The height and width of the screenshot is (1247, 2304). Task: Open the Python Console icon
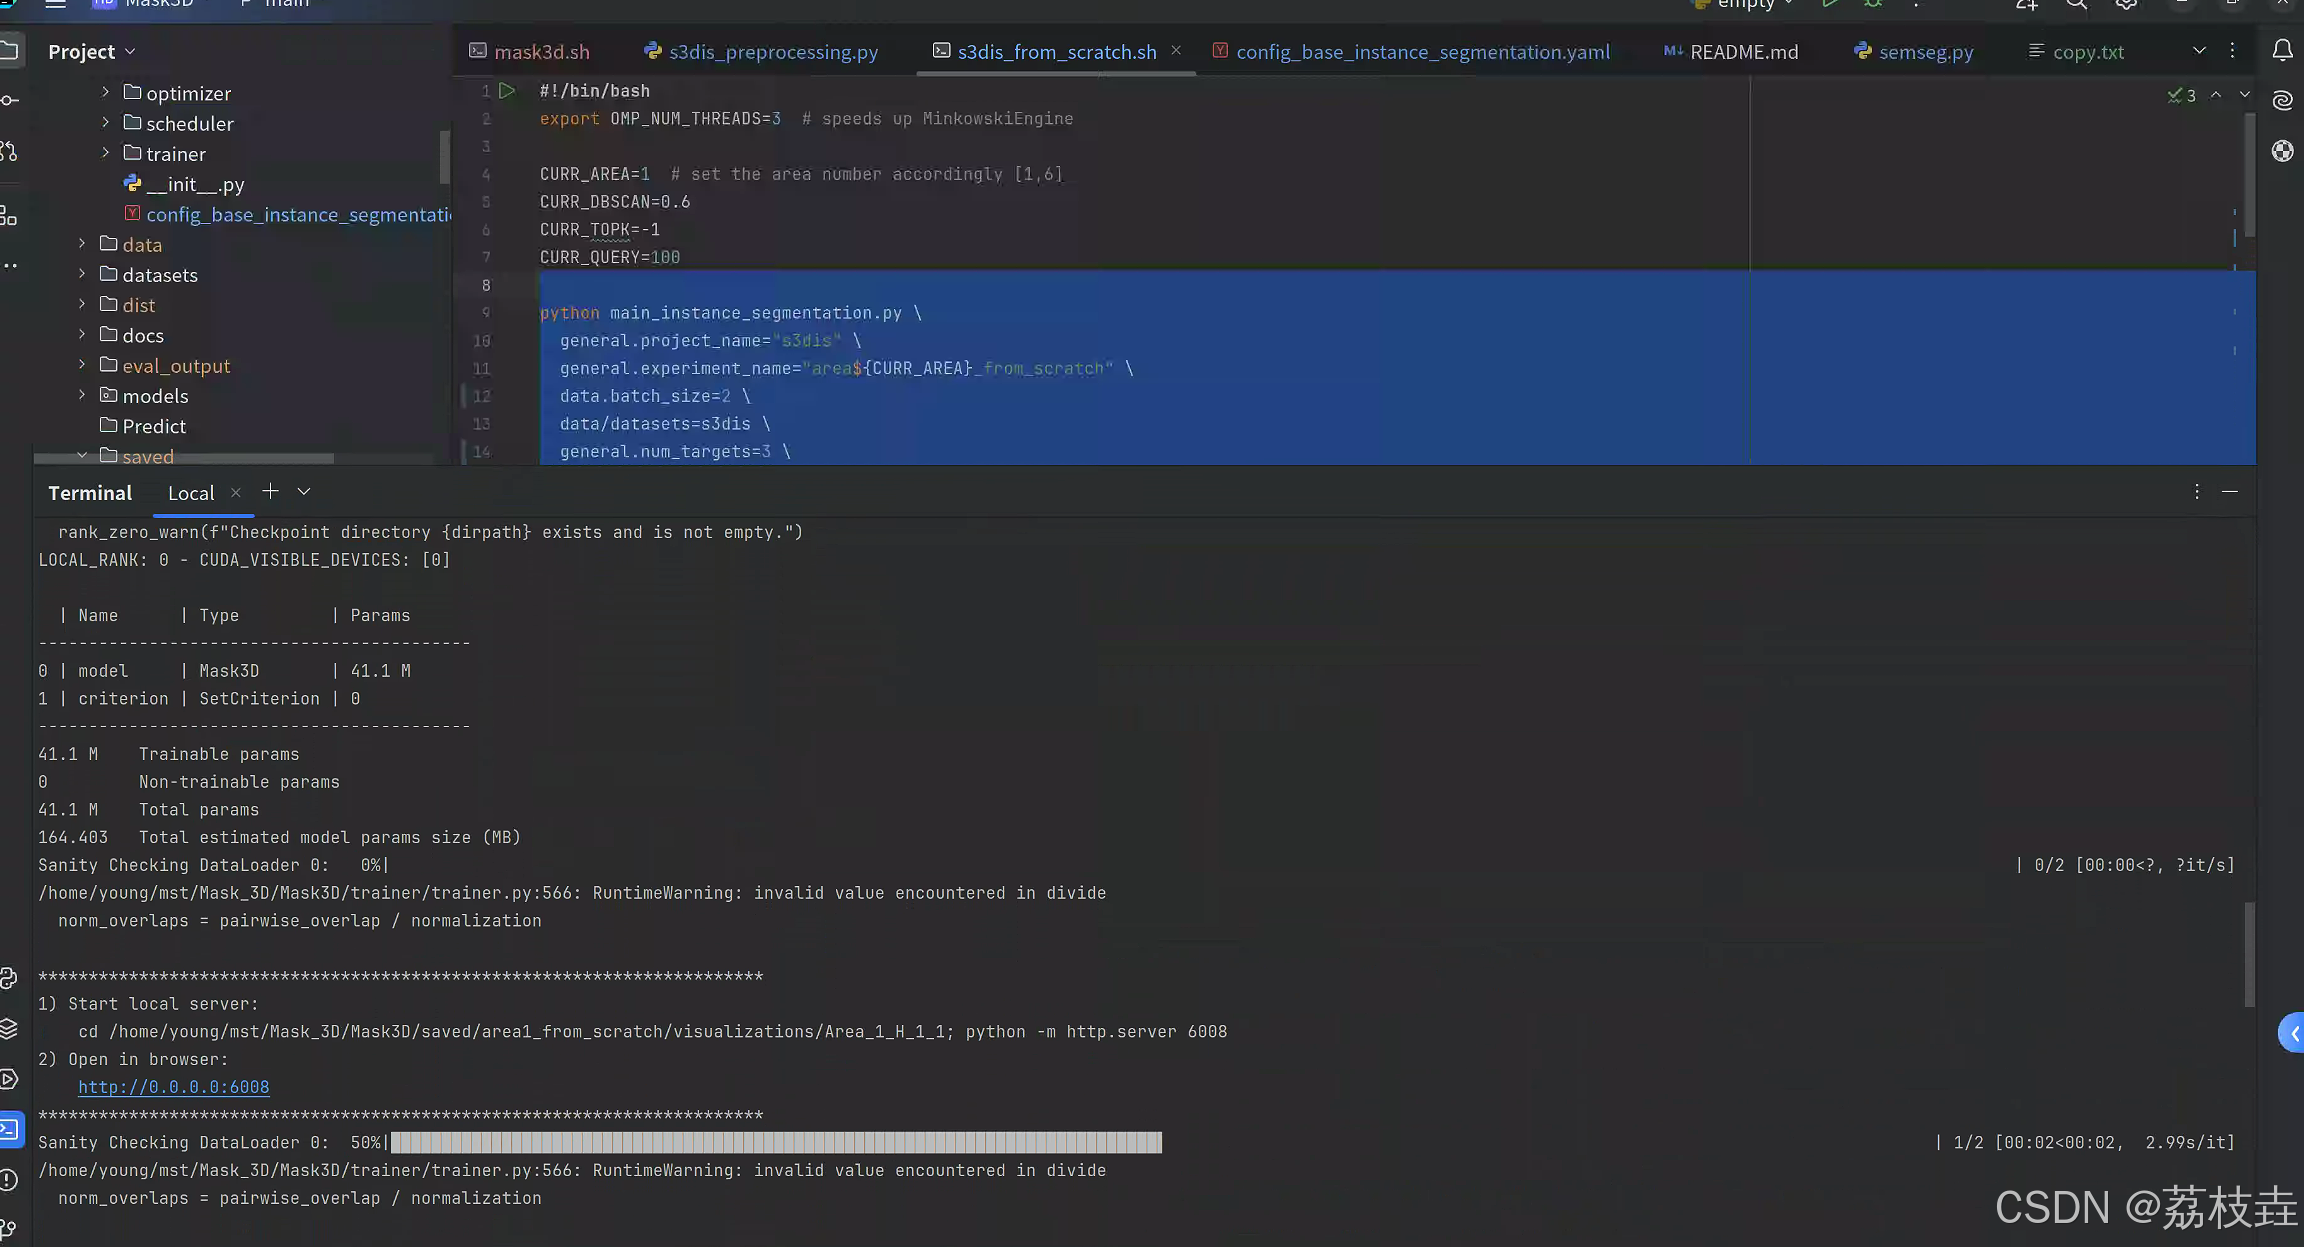(x=10, y=978)
